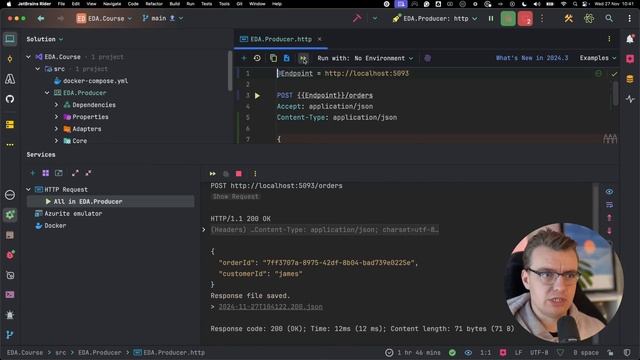Image resolution: width=640 pixels, height=360 pixels.
Task: Collapse the EDA.Producer project node
Action: point(47,93)
